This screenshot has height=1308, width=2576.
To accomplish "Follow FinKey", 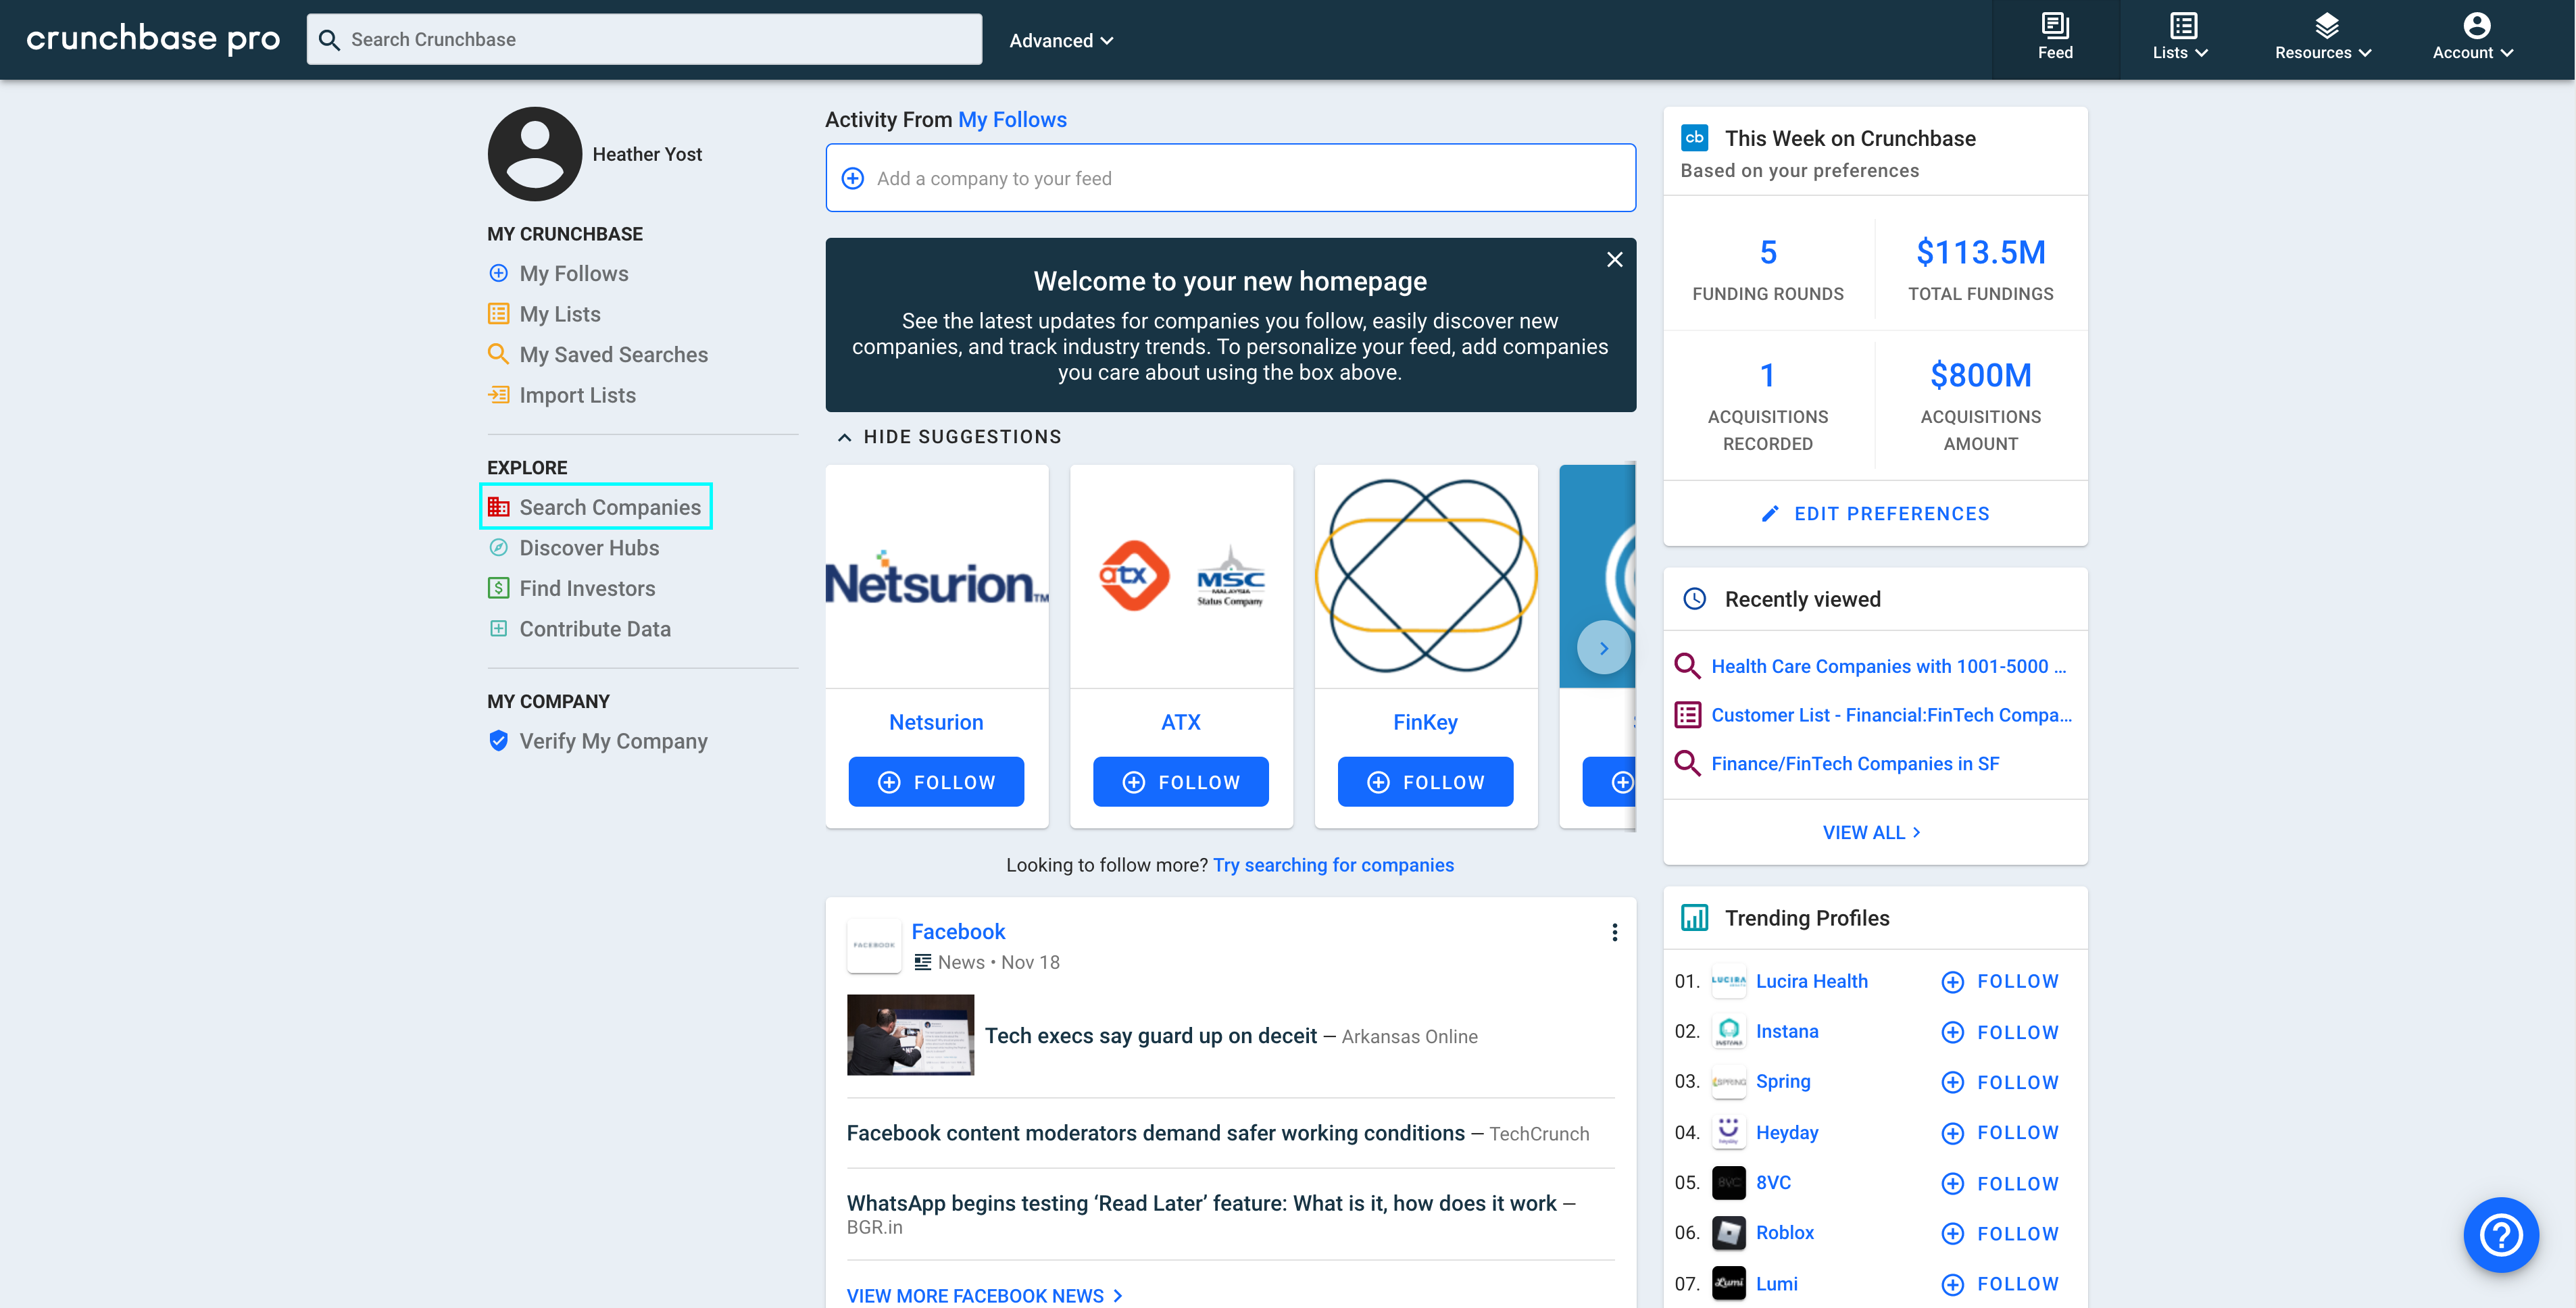I will pyautogui.click(x=1425, y=782).
